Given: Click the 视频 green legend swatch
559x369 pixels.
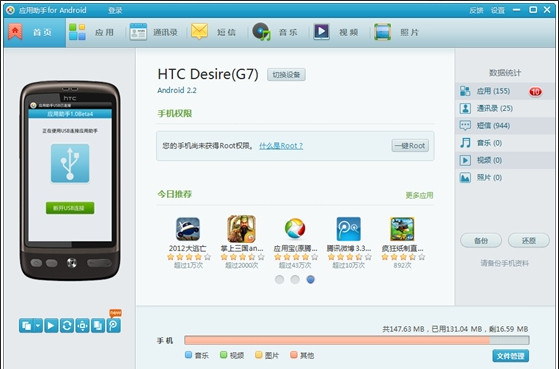Looking at the screenshot, I should (x=224, y=355).
